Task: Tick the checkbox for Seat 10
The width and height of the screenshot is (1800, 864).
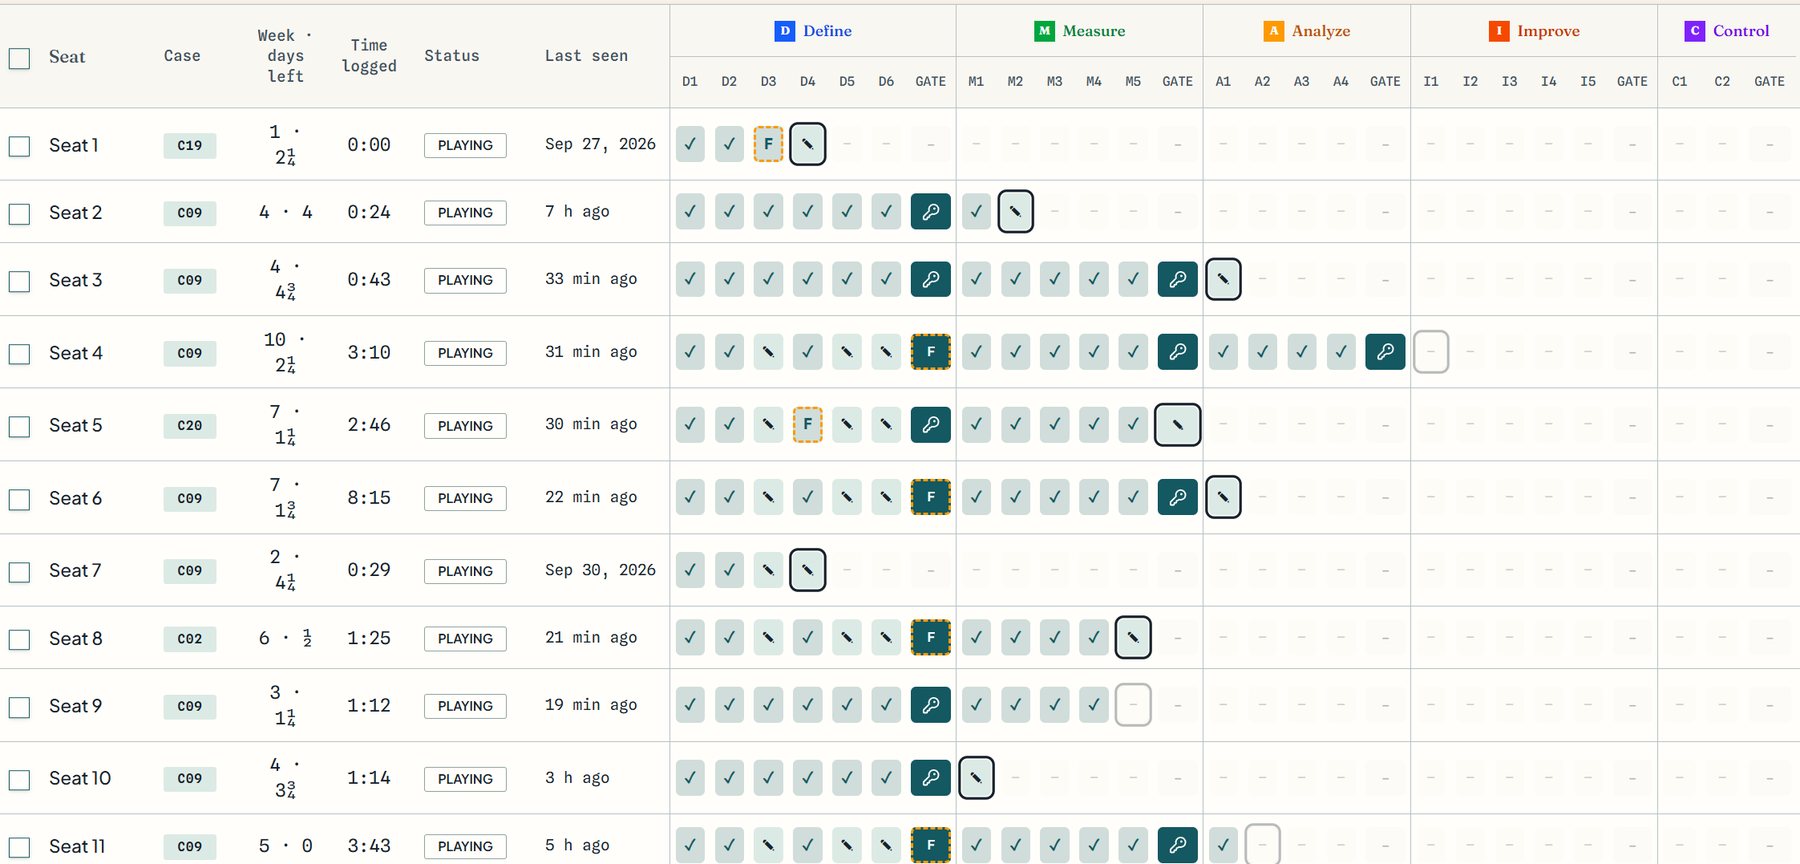Action: click(x=19, y=779)
